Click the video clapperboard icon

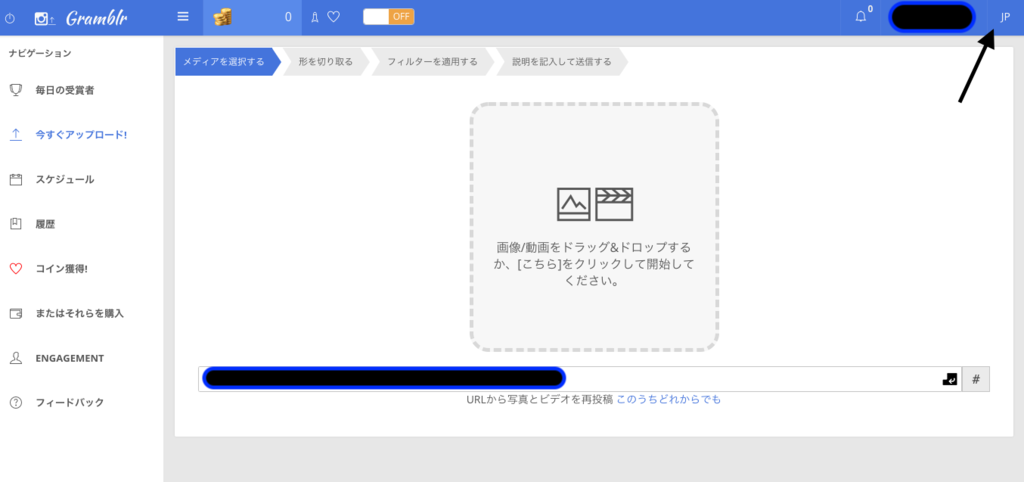point(615,204)
